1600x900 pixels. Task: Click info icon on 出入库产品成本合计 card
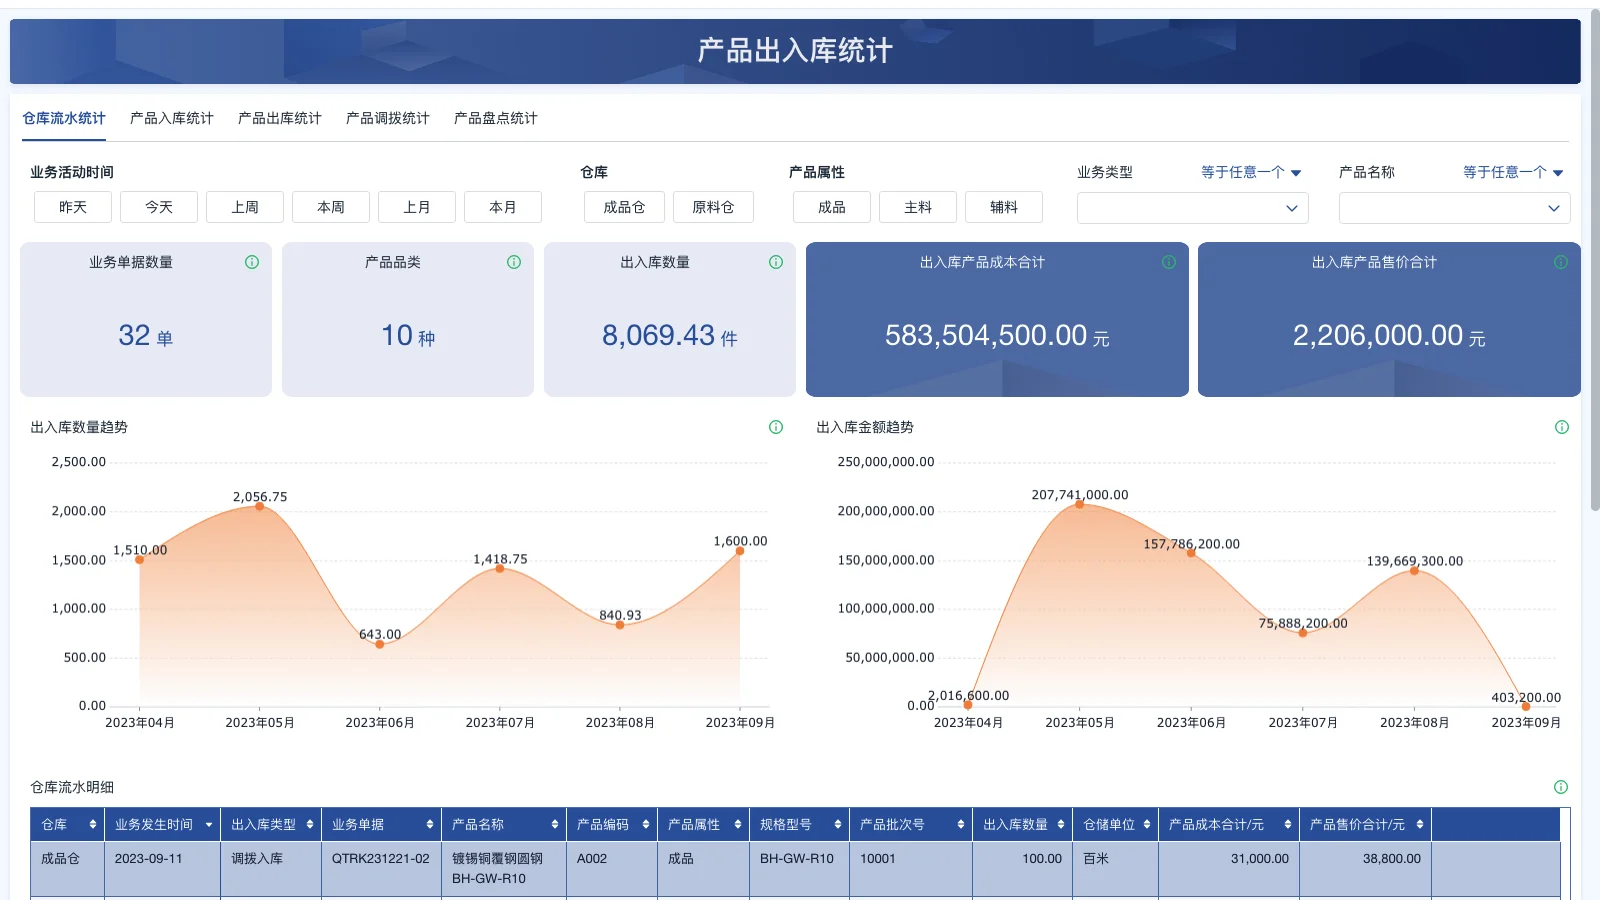[1168, 262]
